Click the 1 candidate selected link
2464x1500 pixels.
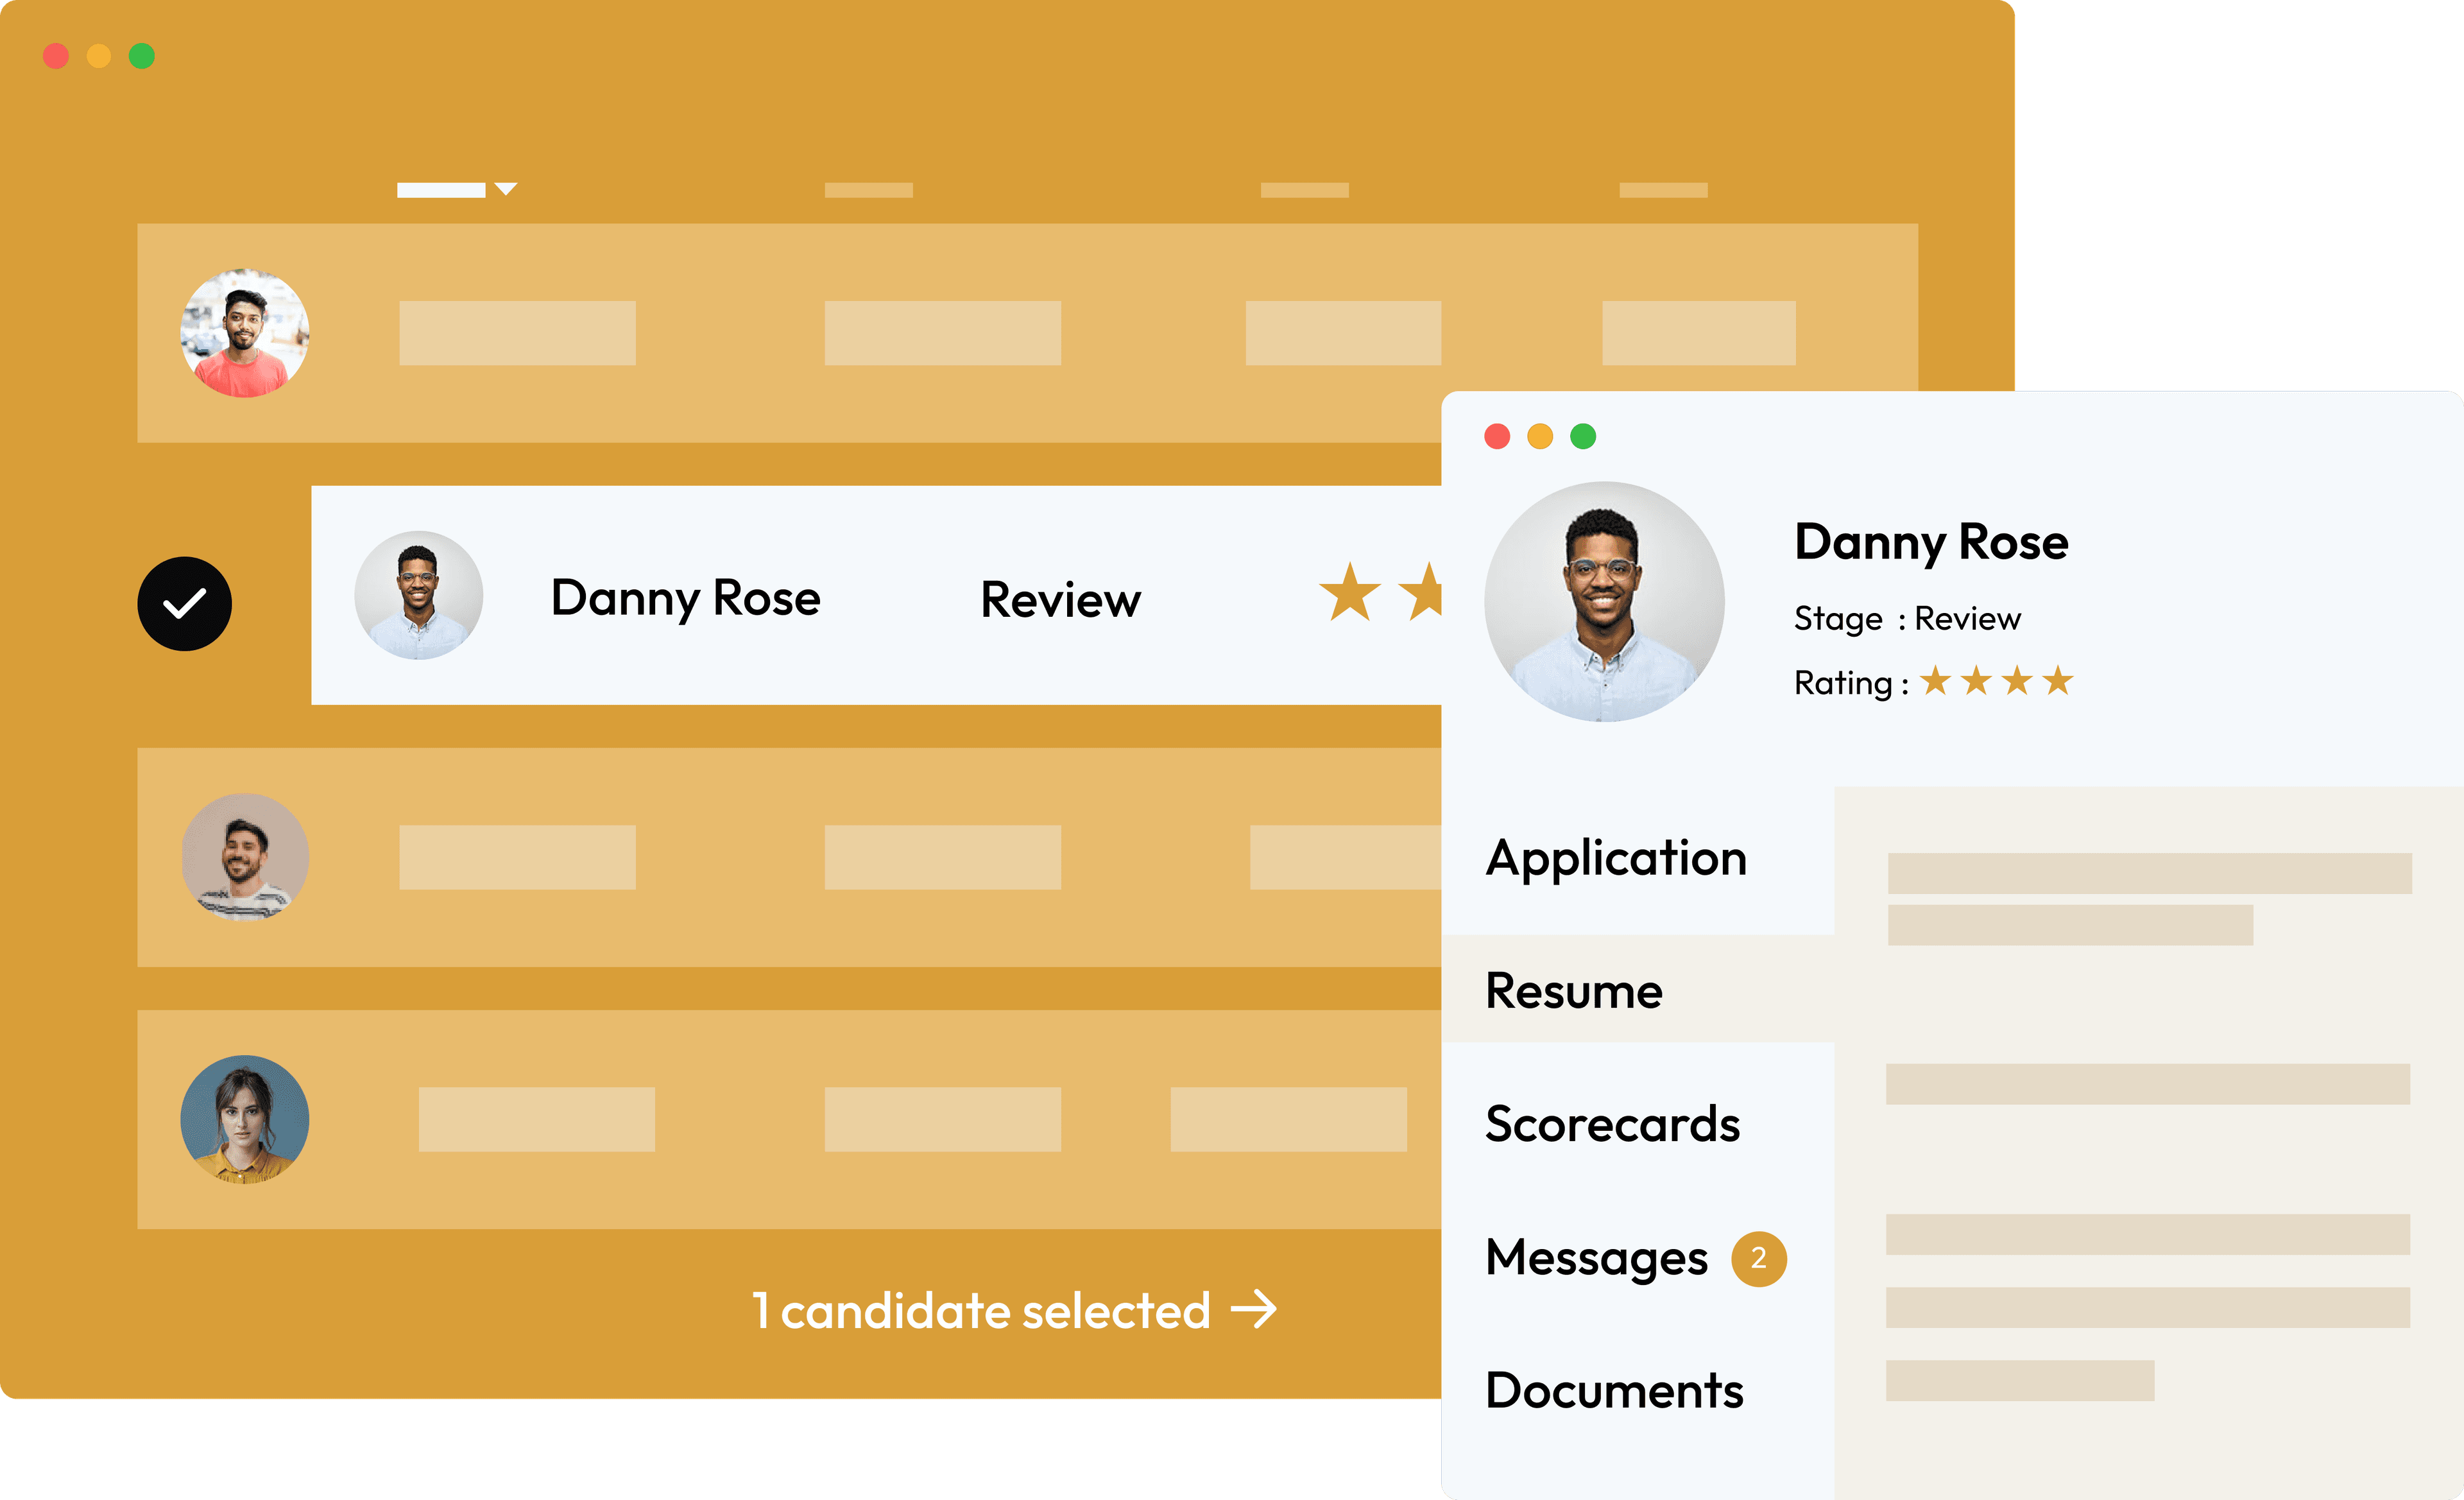[x=980, y=1310]
